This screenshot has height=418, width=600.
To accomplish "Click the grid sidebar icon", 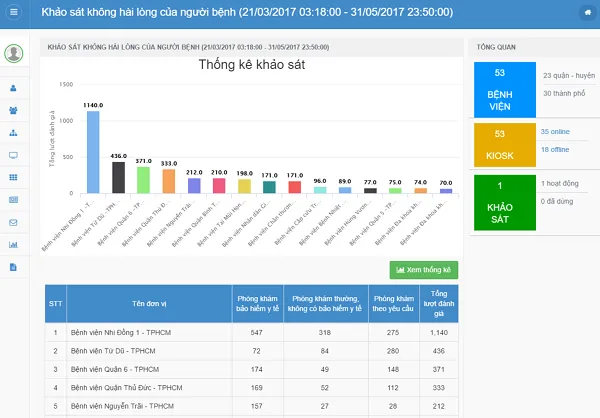I will (x=13, y=177).
